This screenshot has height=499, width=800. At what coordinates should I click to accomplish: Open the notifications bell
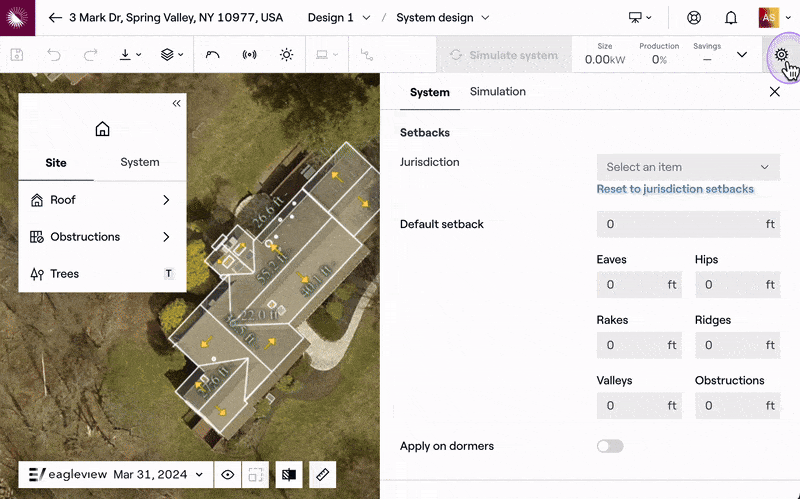[x=731, y=18]
